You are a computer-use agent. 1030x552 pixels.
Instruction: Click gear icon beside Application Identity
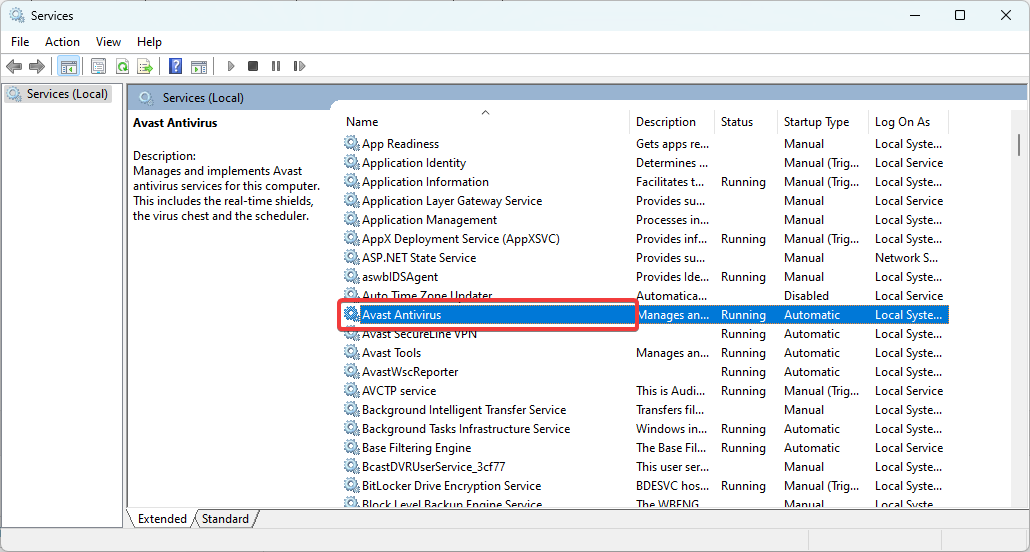tap(352, 162)
